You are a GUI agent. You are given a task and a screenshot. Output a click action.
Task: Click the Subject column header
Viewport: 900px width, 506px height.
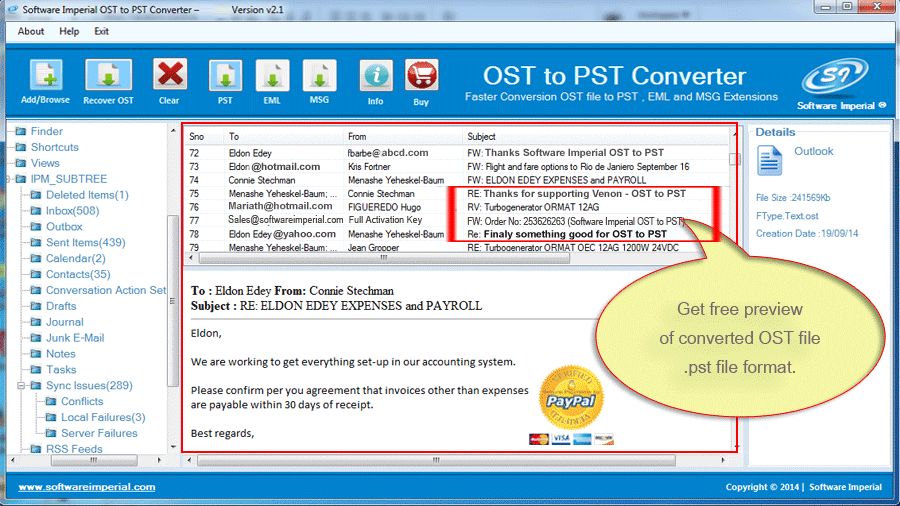[481, 136]
